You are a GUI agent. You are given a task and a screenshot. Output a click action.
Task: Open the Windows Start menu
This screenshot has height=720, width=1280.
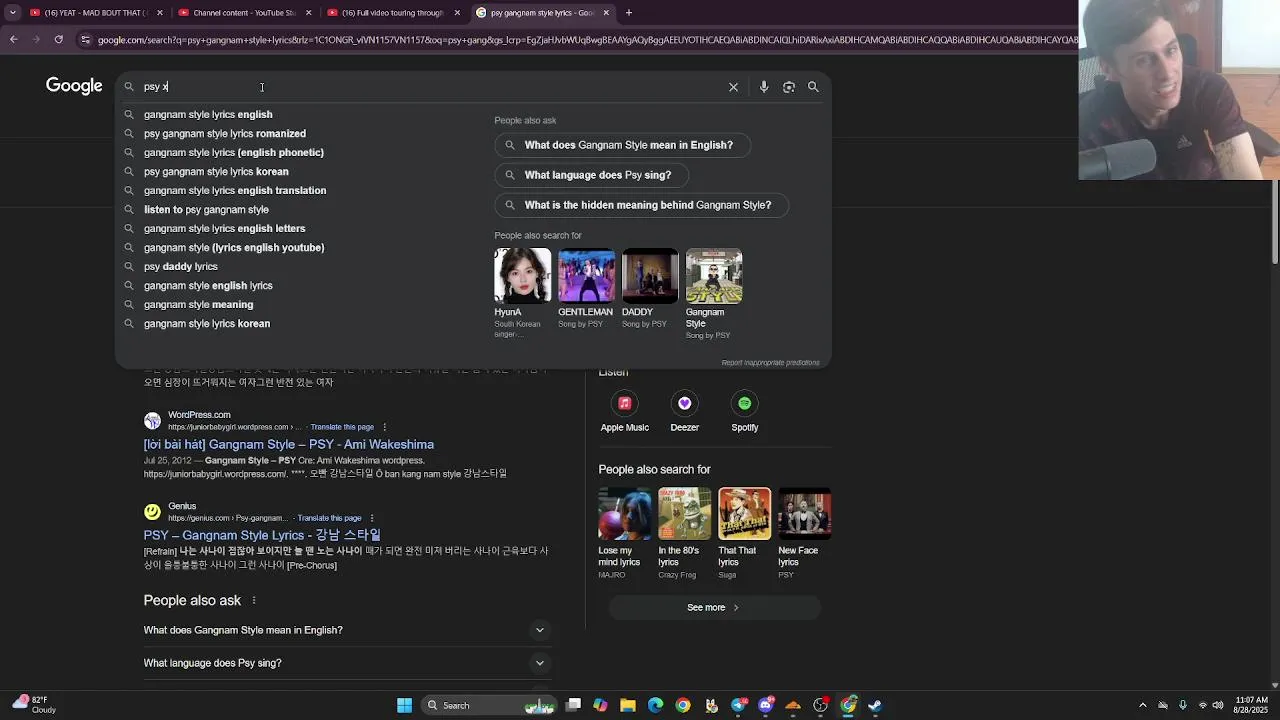tap(404, 705)
